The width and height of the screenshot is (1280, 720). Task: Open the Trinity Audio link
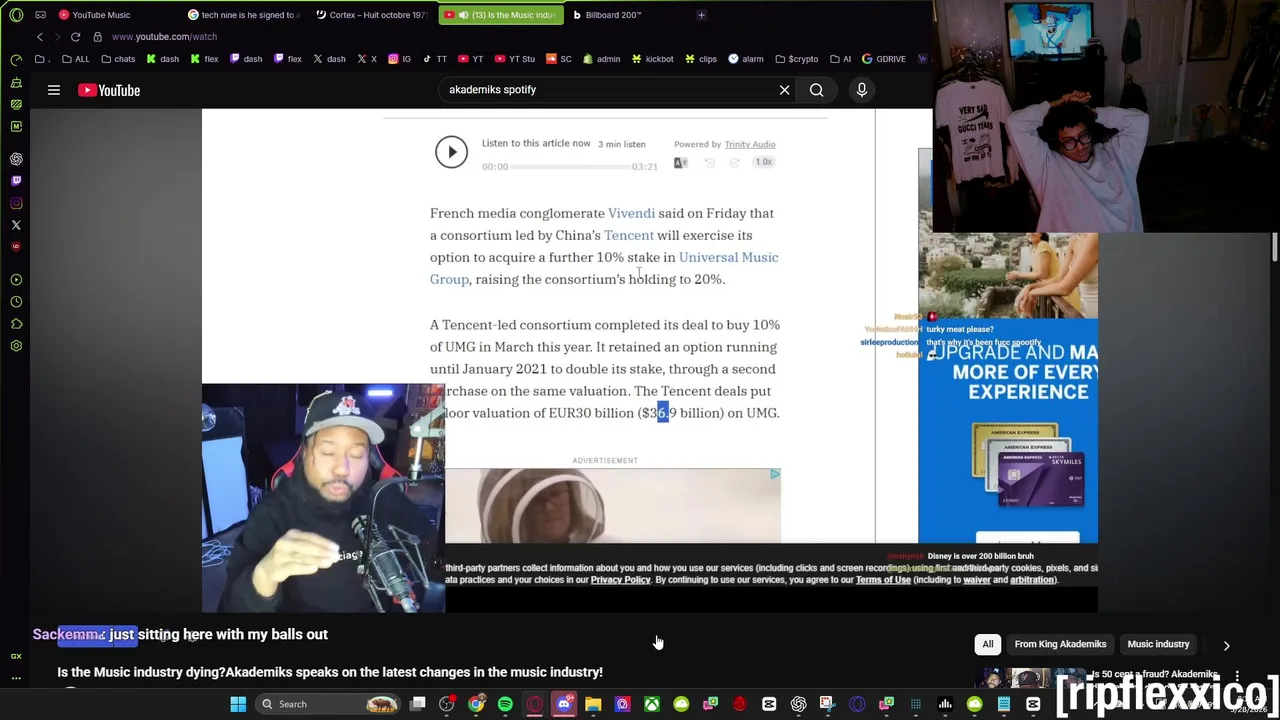point(749,144)
